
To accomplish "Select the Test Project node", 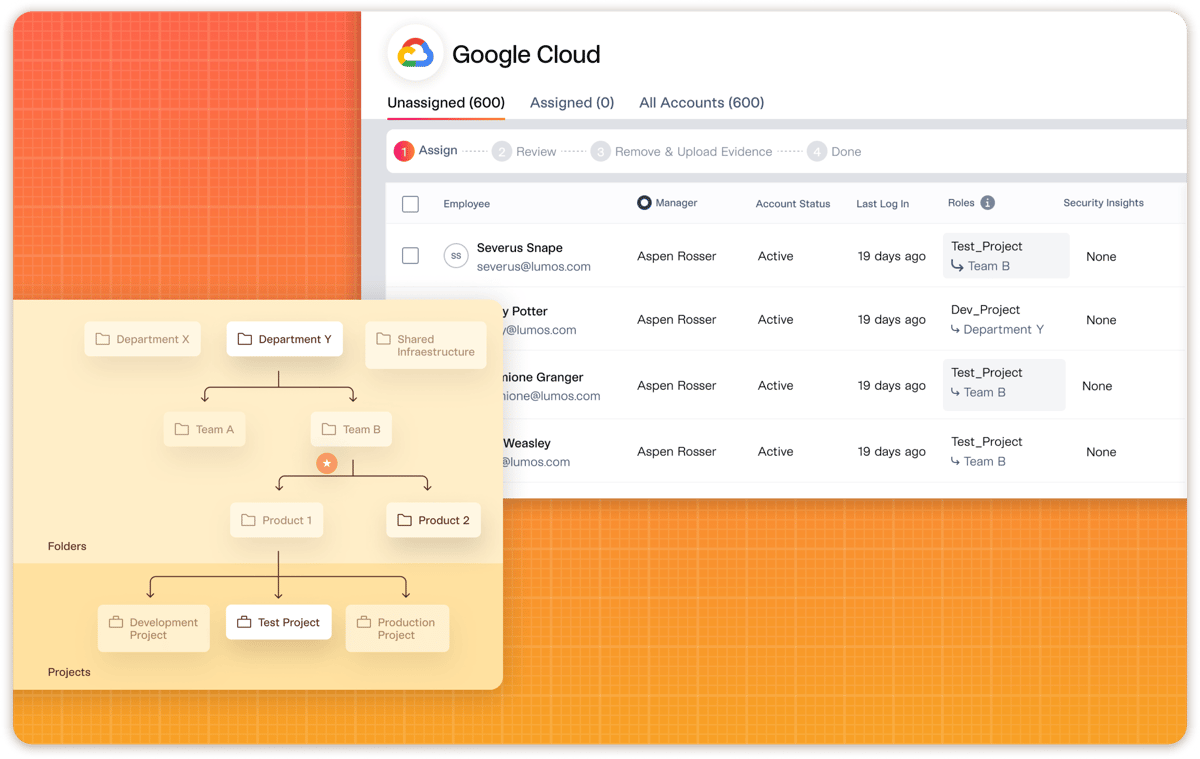I will (278, 622).
